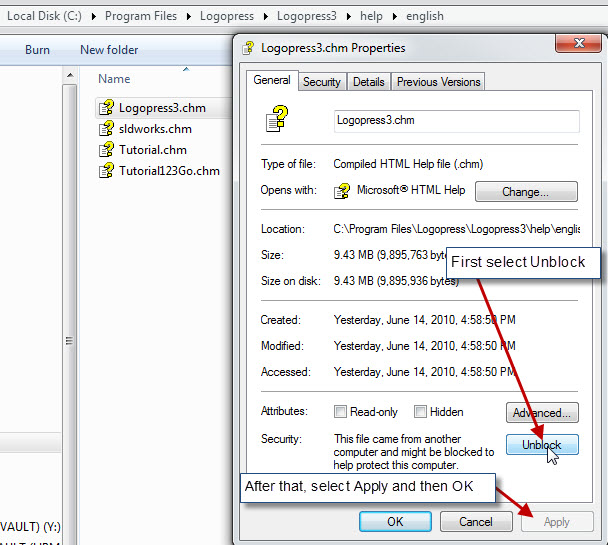Select Logopress3.chm file icon in Explorer
The width and height of the screenshot is (608, 545).
pos(106,107)
